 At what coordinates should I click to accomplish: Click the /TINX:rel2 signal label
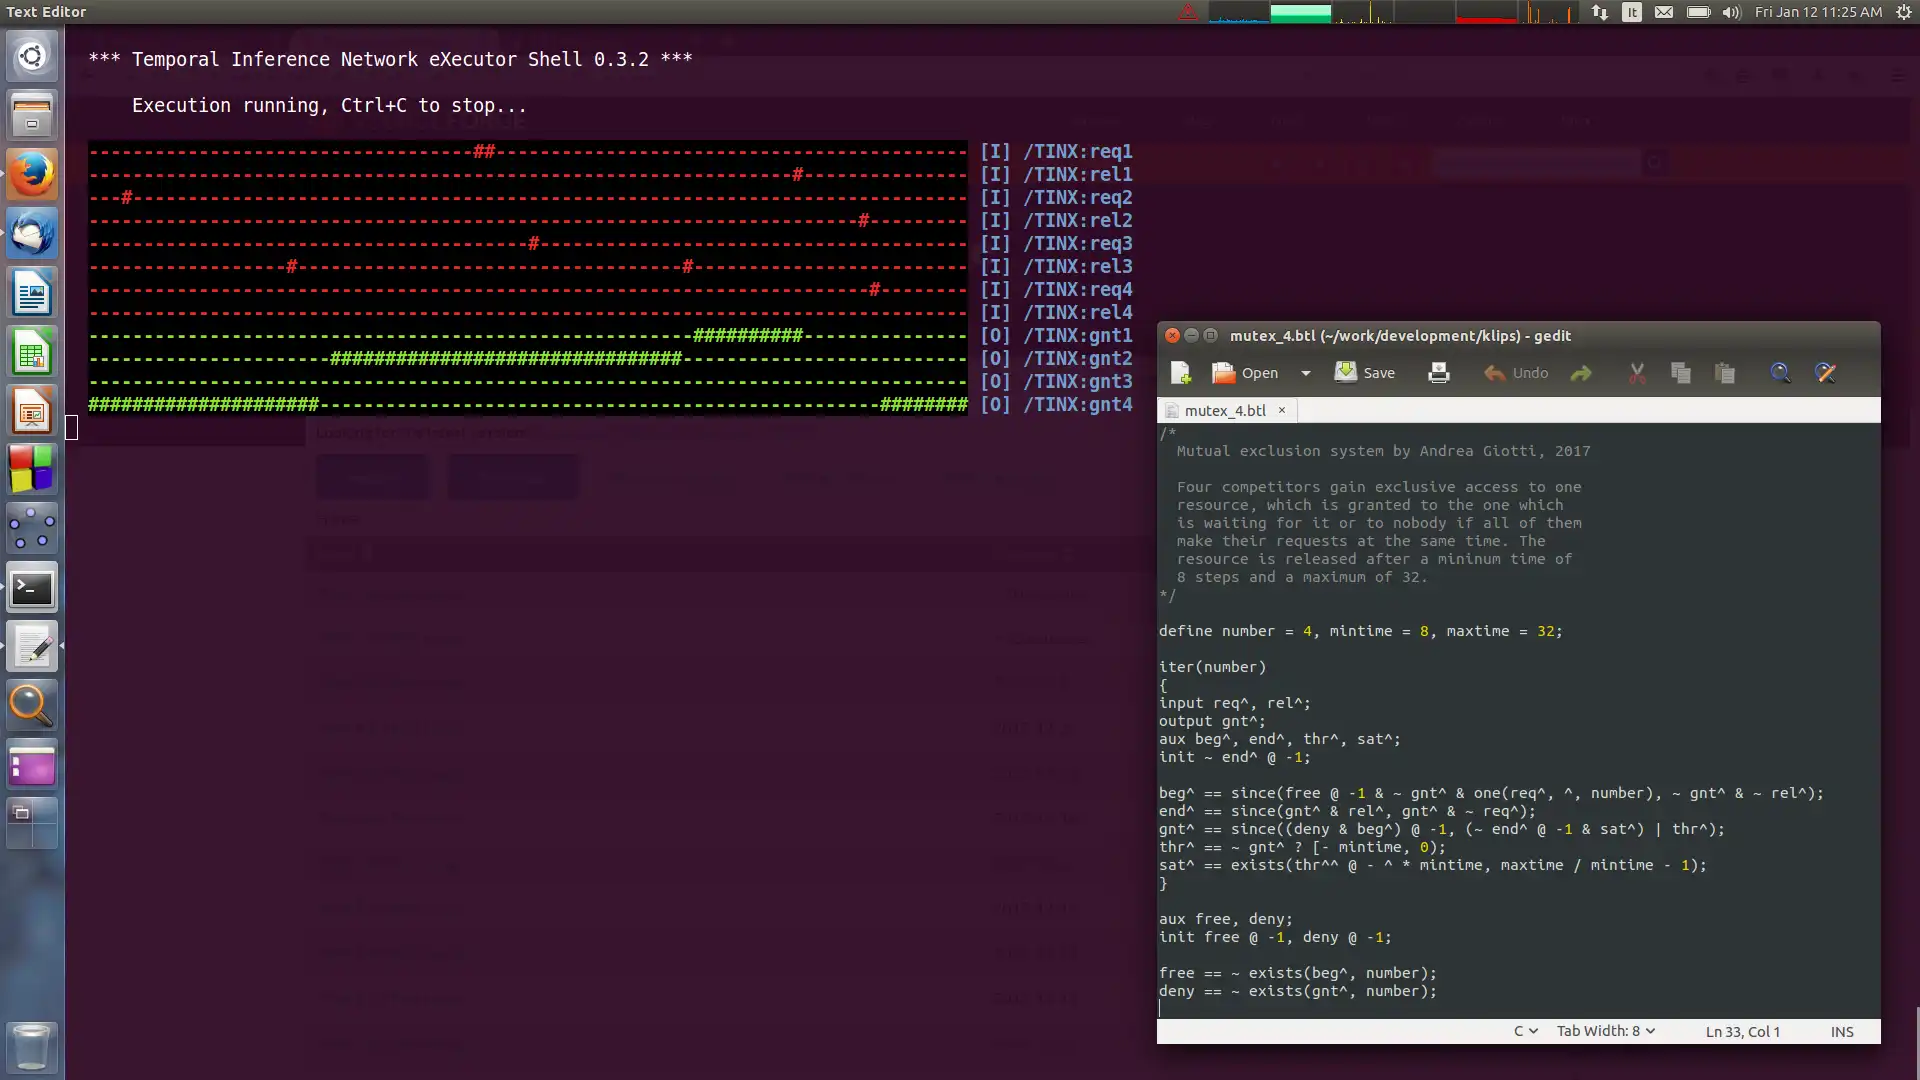click(x=1077, y=220)
